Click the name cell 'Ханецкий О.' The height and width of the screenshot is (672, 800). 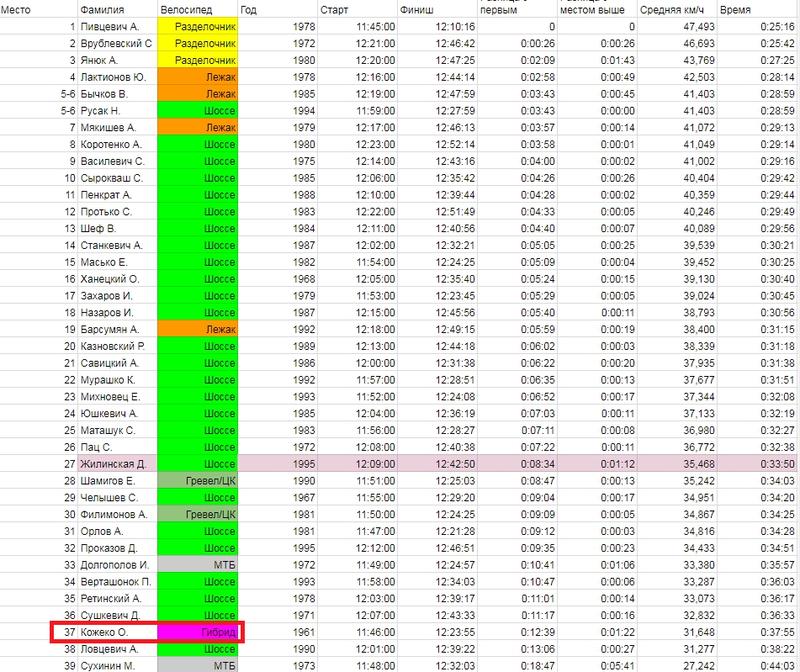(118, 279)
